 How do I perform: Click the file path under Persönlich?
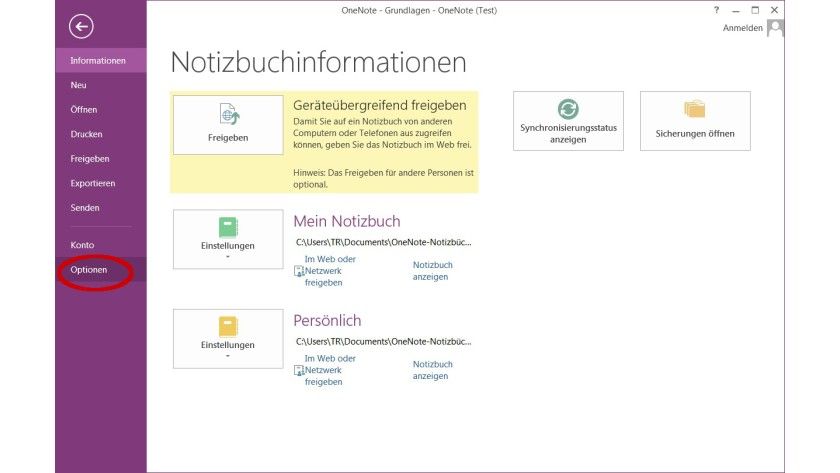[x=384, y=341]
